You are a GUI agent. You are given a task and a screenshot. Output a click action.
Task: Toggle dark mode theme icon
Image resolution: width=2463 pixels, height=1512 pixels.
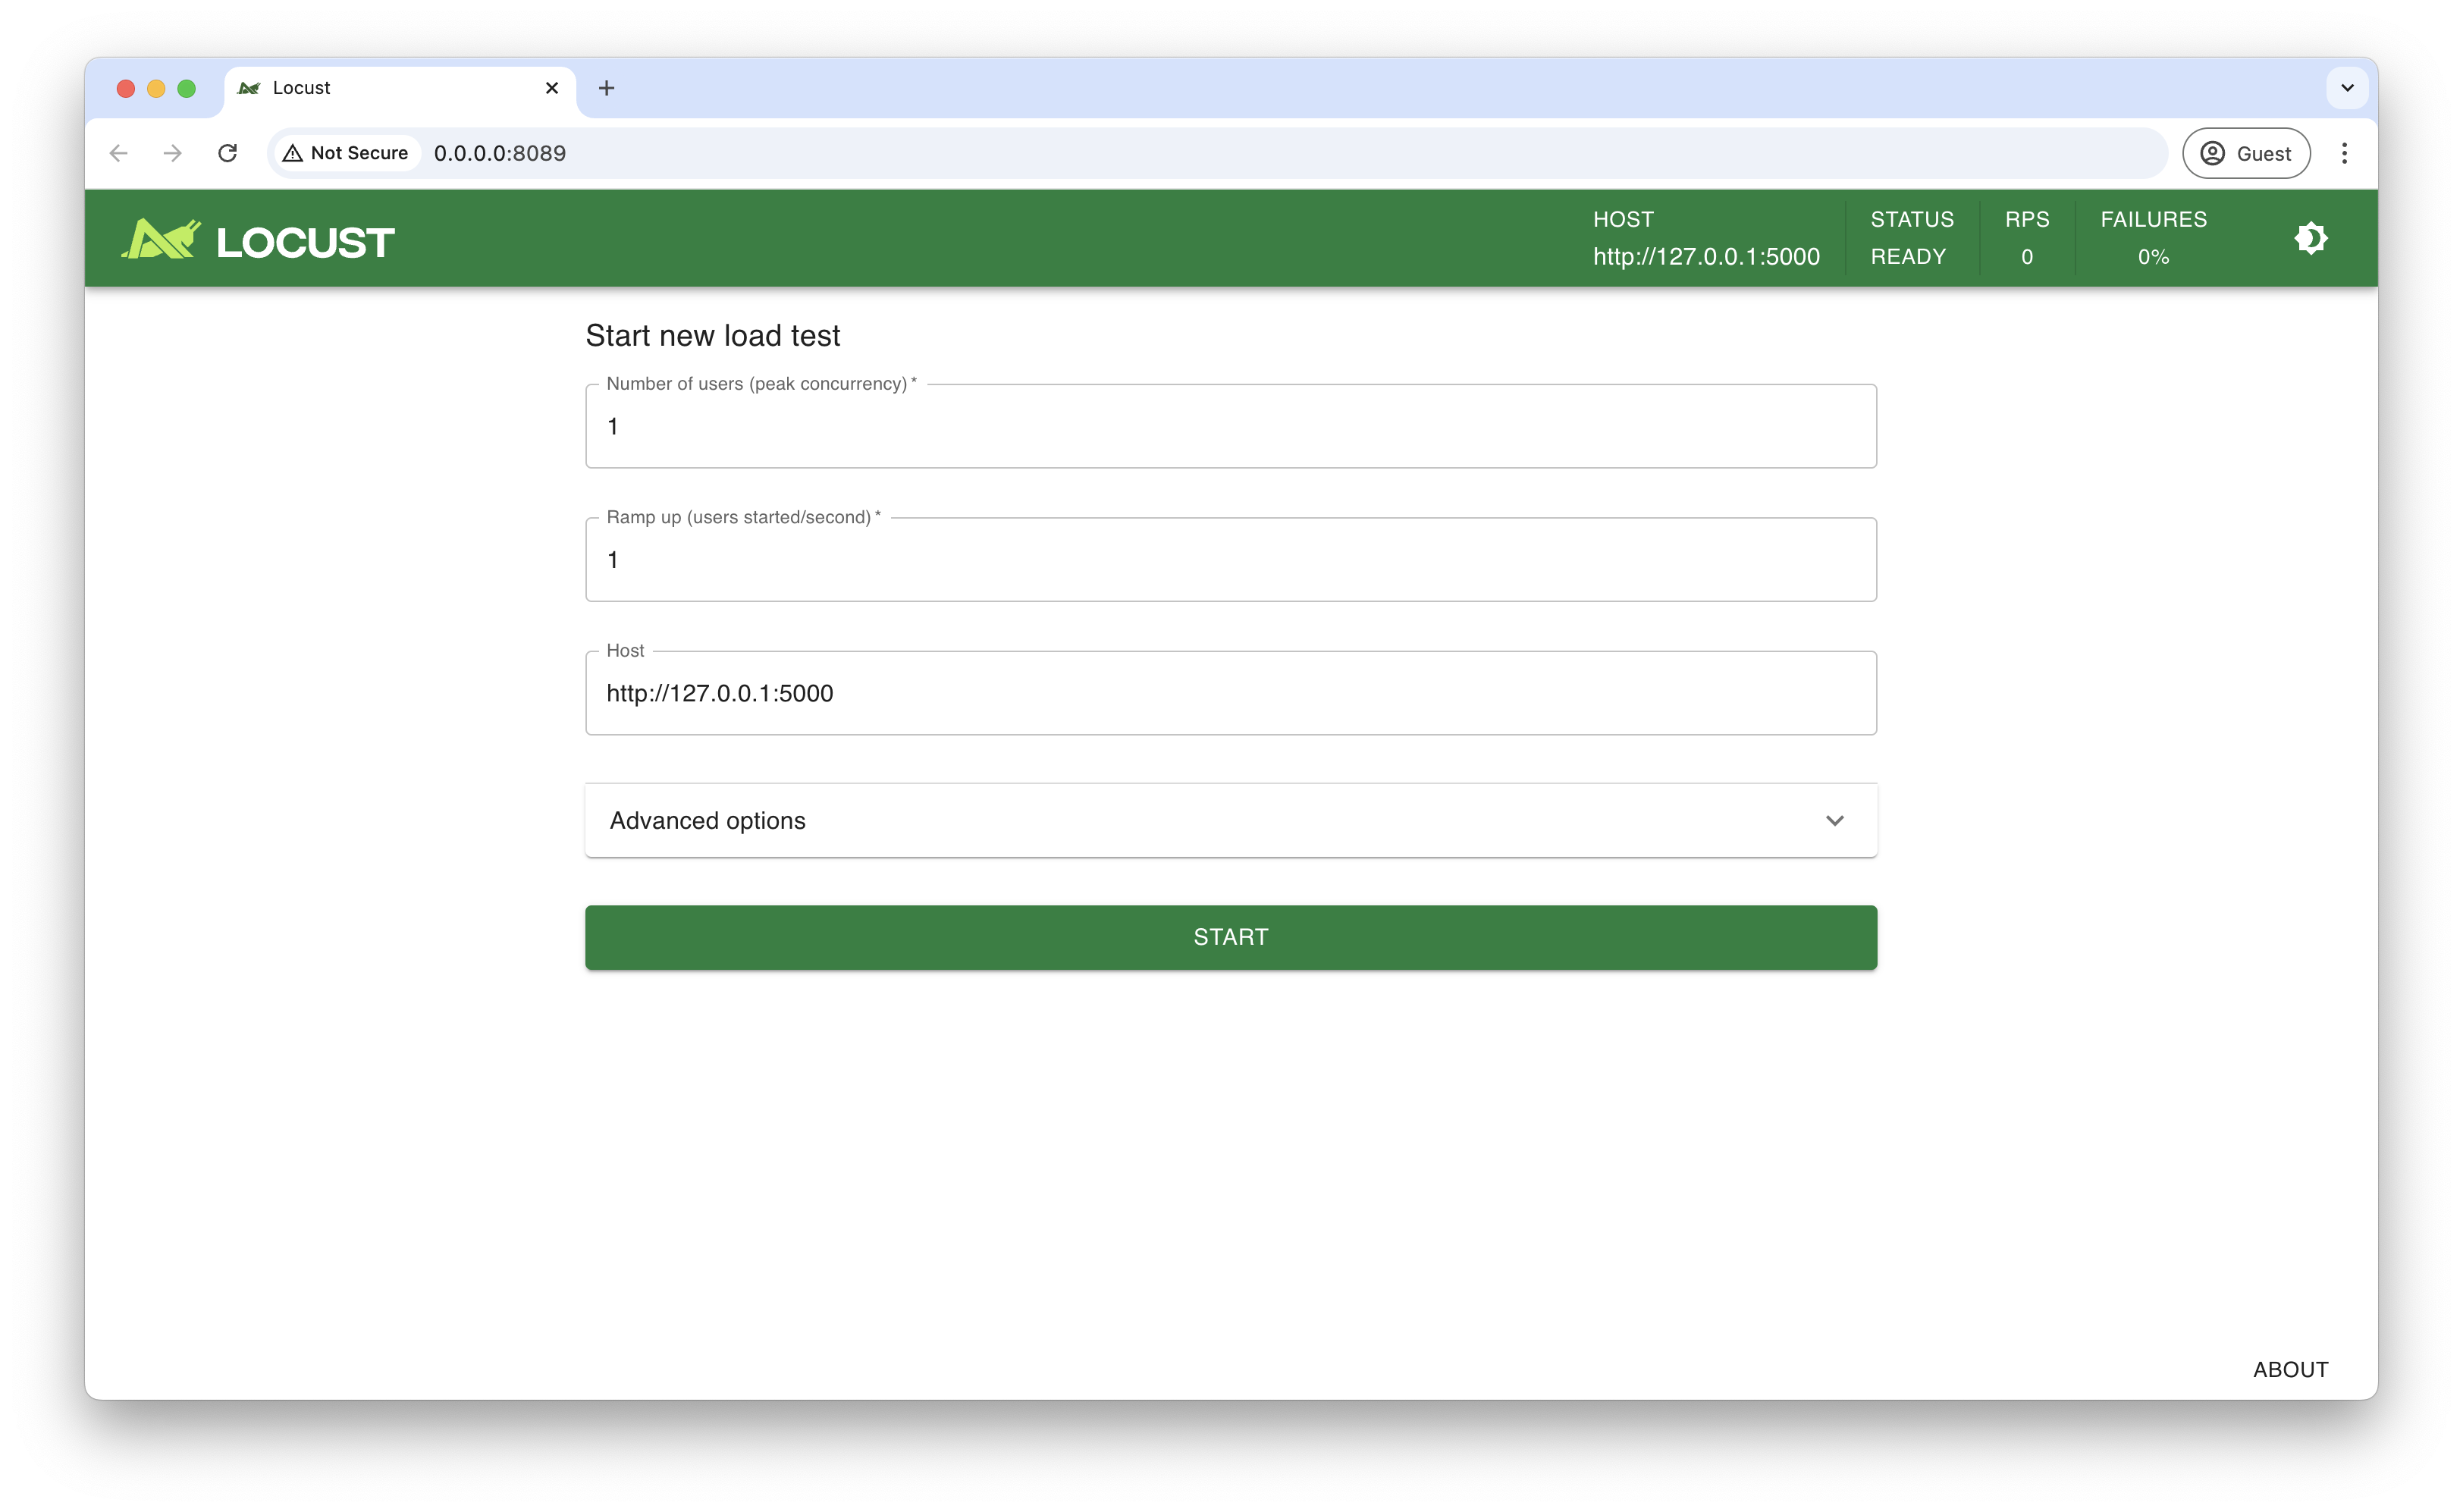pos(2312,238)
